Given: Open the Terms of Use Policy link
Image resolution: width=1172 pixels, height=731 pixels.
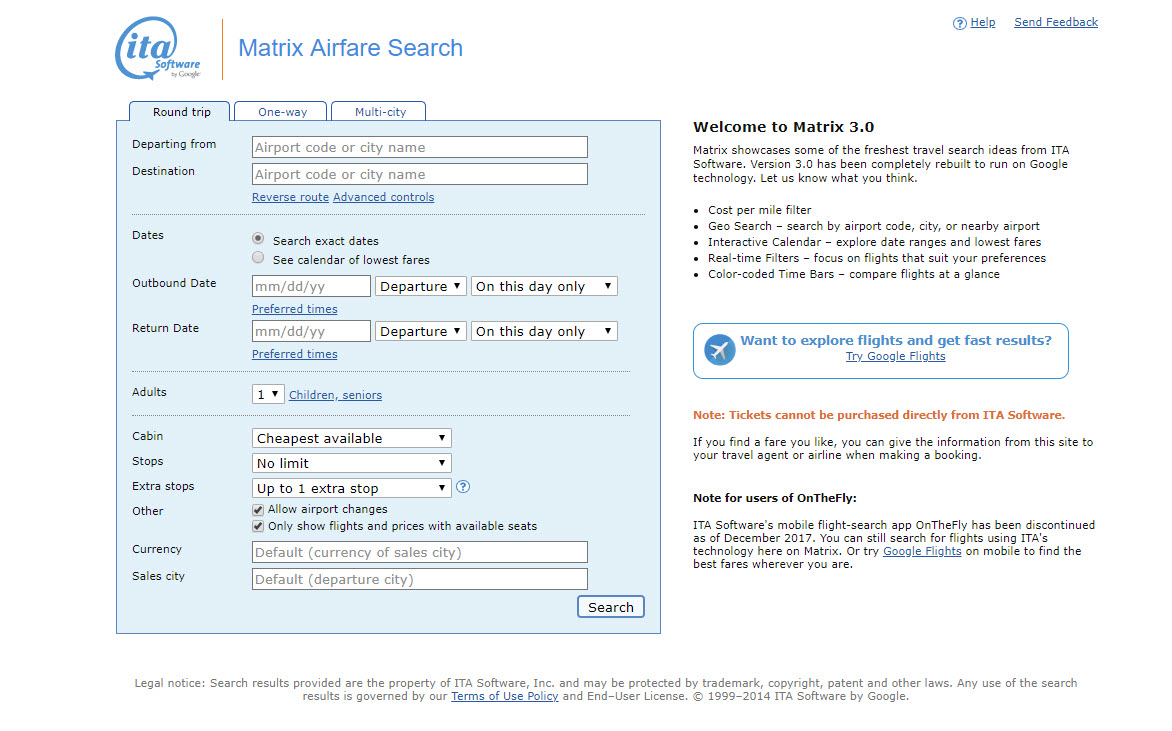Looking at the screenshot, I should [505, 697].
